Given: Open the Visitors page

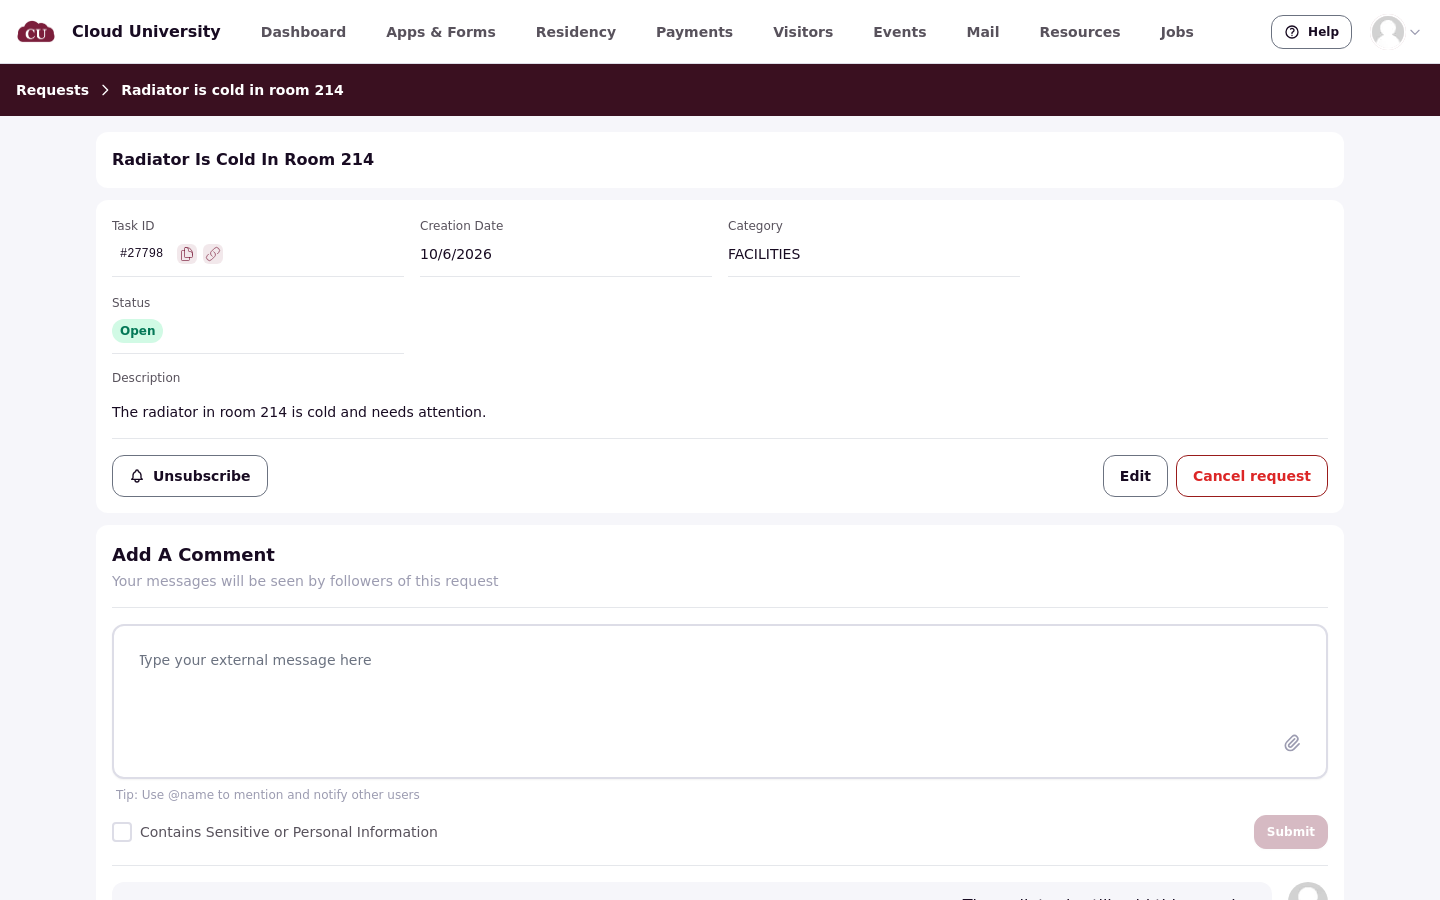Looking at the screenshot, I should pyautogui.click(x=803, y=32).
